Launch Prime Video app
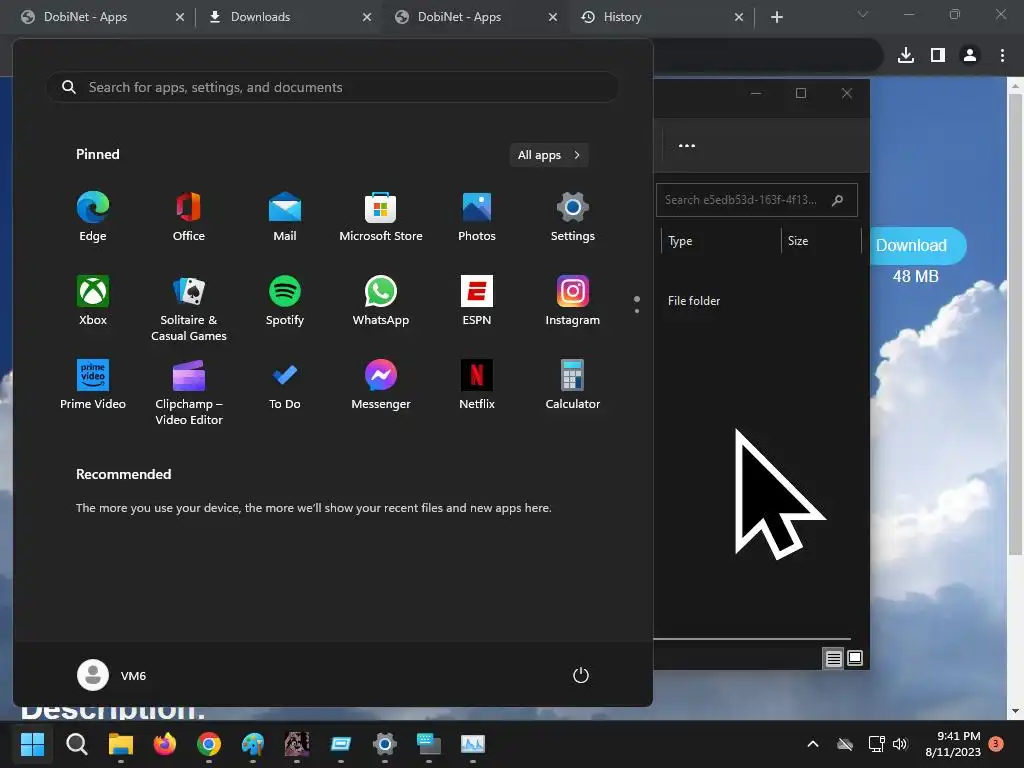The width and height of the screenshot is (1024, 768). tap(93, 385)
